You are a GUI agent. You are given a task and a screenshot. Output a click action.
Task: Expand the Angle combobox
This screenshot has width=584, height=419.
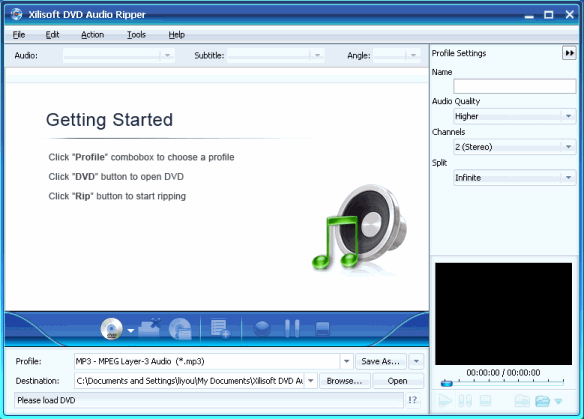(x=413, y=55)
